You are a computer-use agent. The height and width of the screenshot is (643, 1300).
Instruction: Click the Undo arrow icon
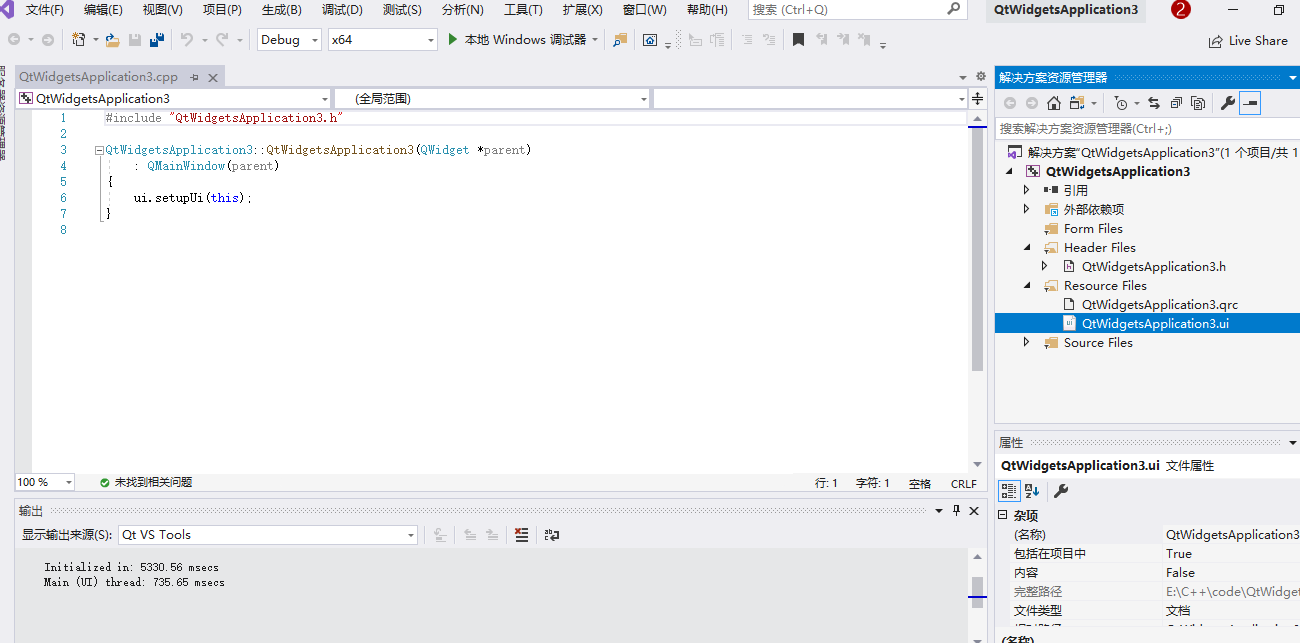186,40
